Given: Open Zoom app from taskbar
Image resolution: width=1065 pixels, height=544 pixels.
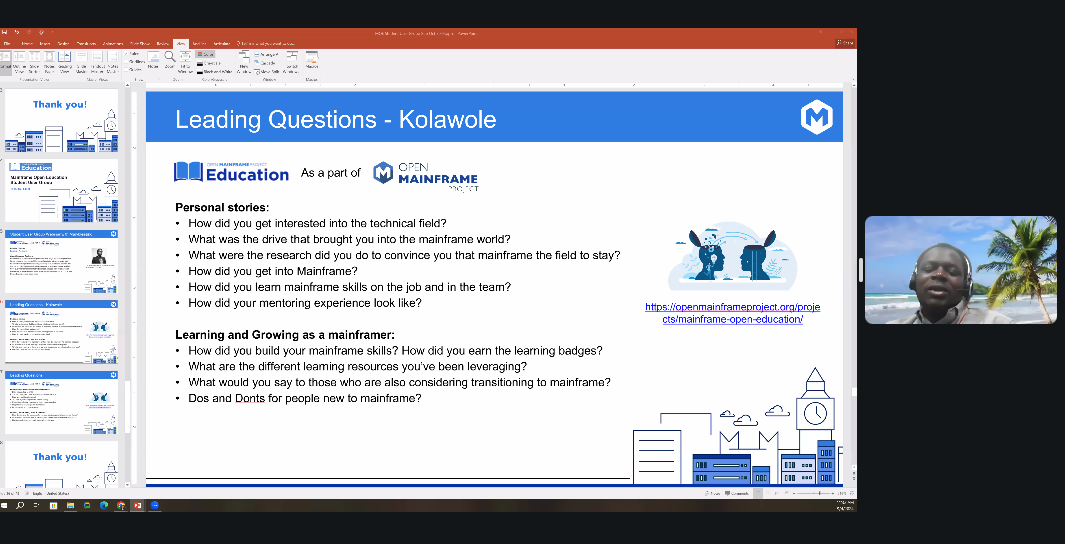Looking at the screenshot, I should 154,505.
